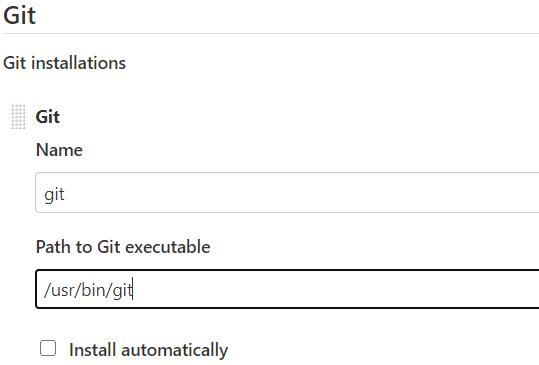This screenshot has width=539, height=365.
Task: Click the word 'automatically' next to the checkbox
Action: 175,351
